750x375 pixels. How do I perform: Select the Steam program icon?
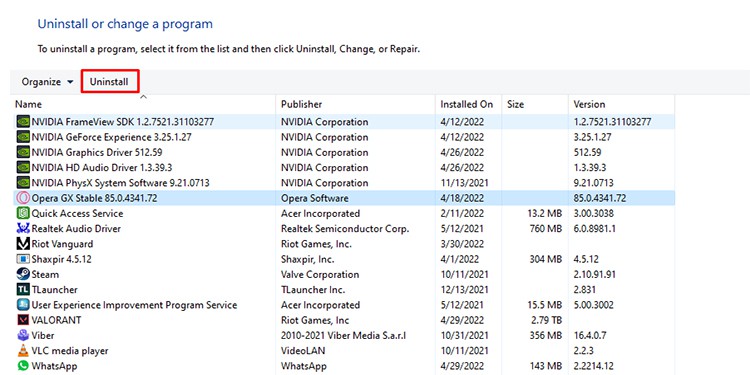coord(23,274)
